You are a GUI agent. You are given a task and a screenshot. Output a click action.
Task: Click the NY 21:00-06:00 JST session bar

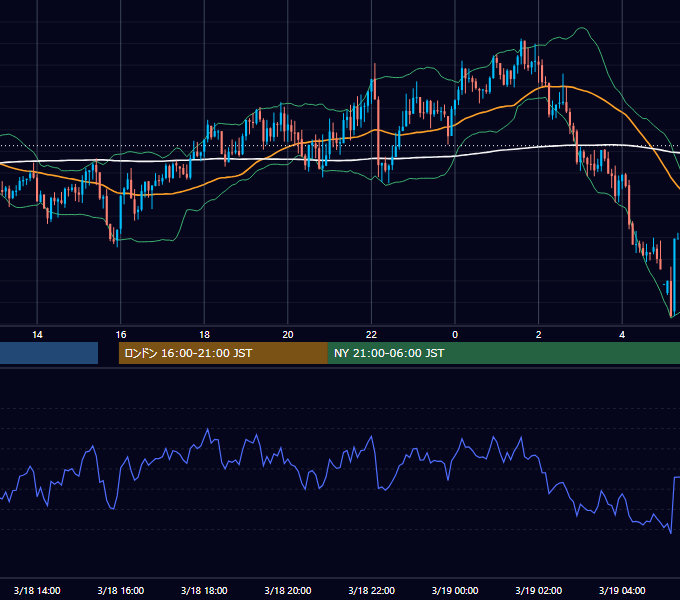point(503,353)
